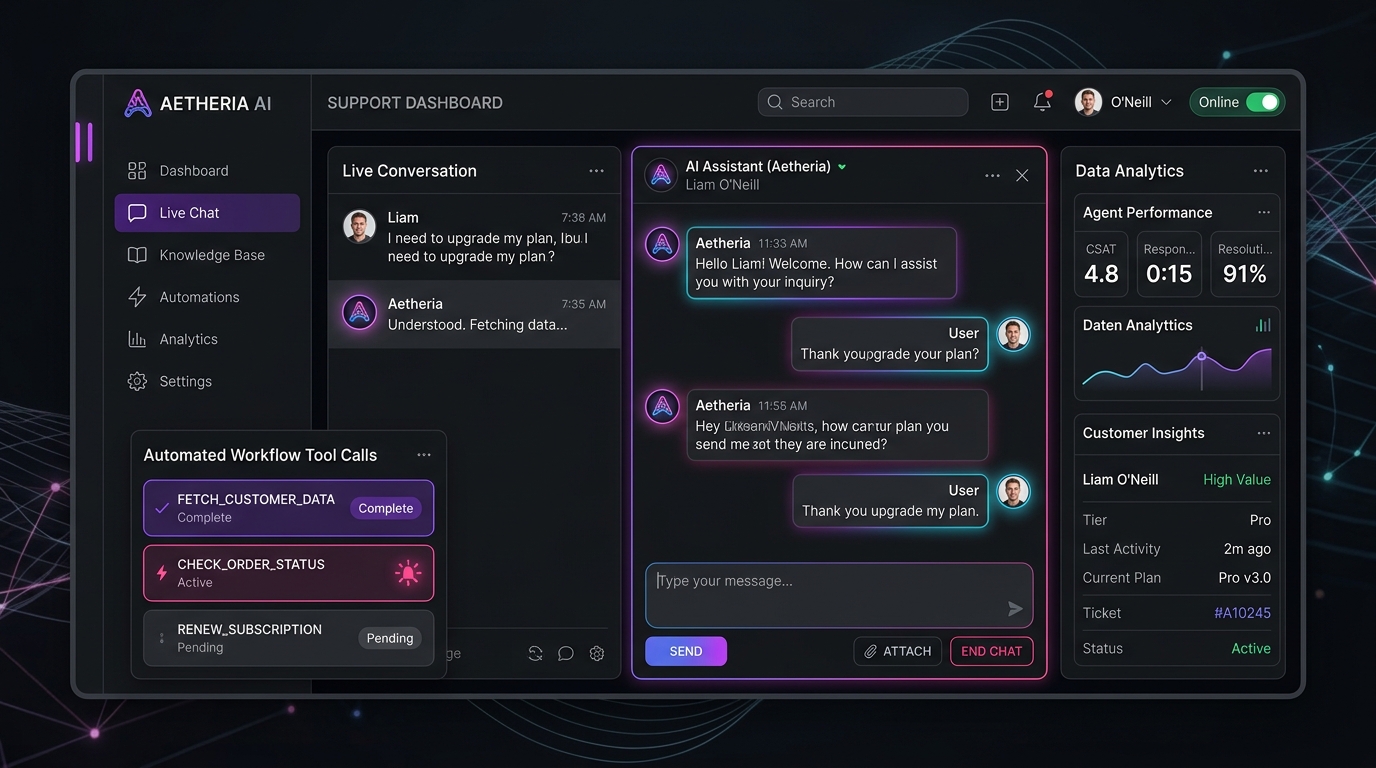This screenshot has width=1376, height=768.
Task: Open Data Analytics more options menu
Action: coord(1261,171)
